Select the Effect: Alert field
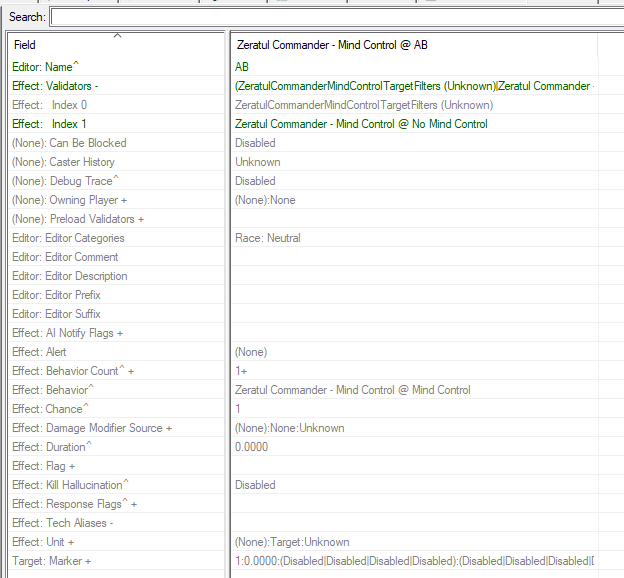Viewport: 624px width, 578px height. point(116,352)
